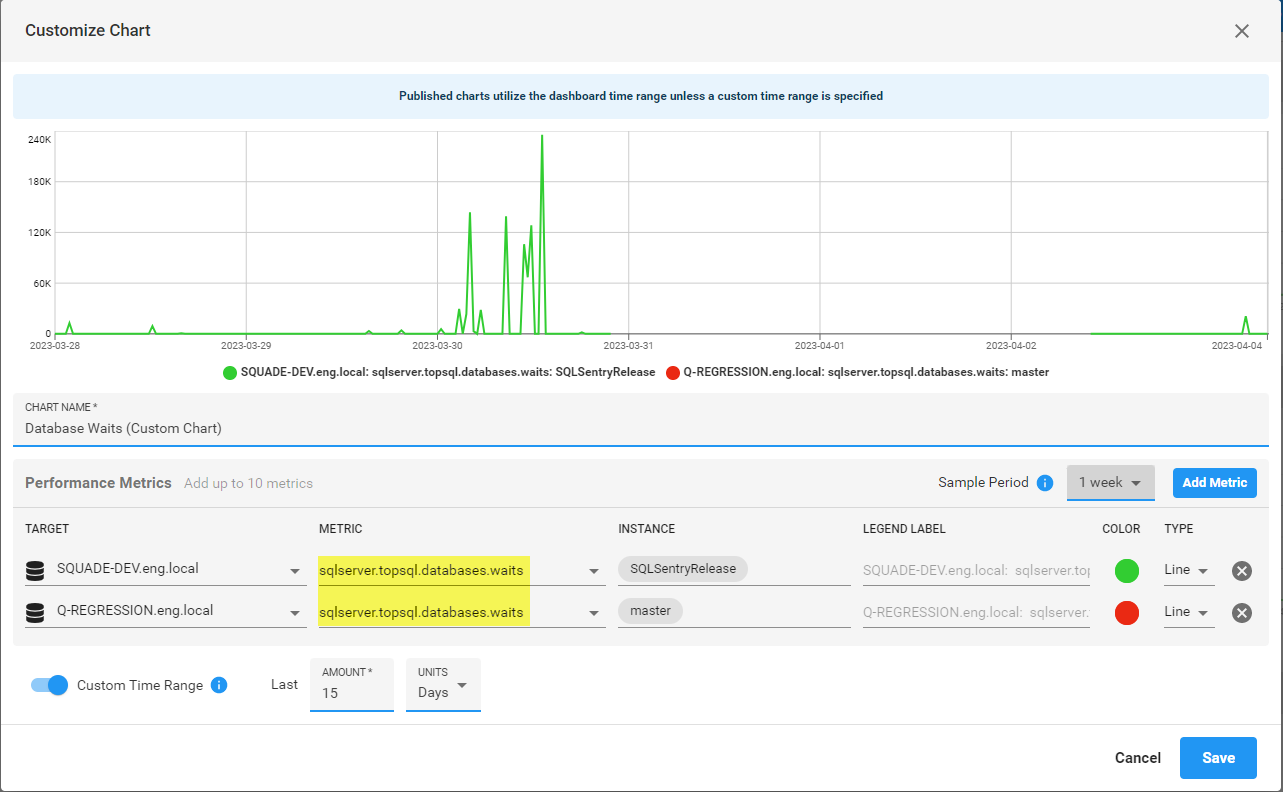Edit the Chart Name field
Screen dimensions: 1283x792
click(640, 420)
